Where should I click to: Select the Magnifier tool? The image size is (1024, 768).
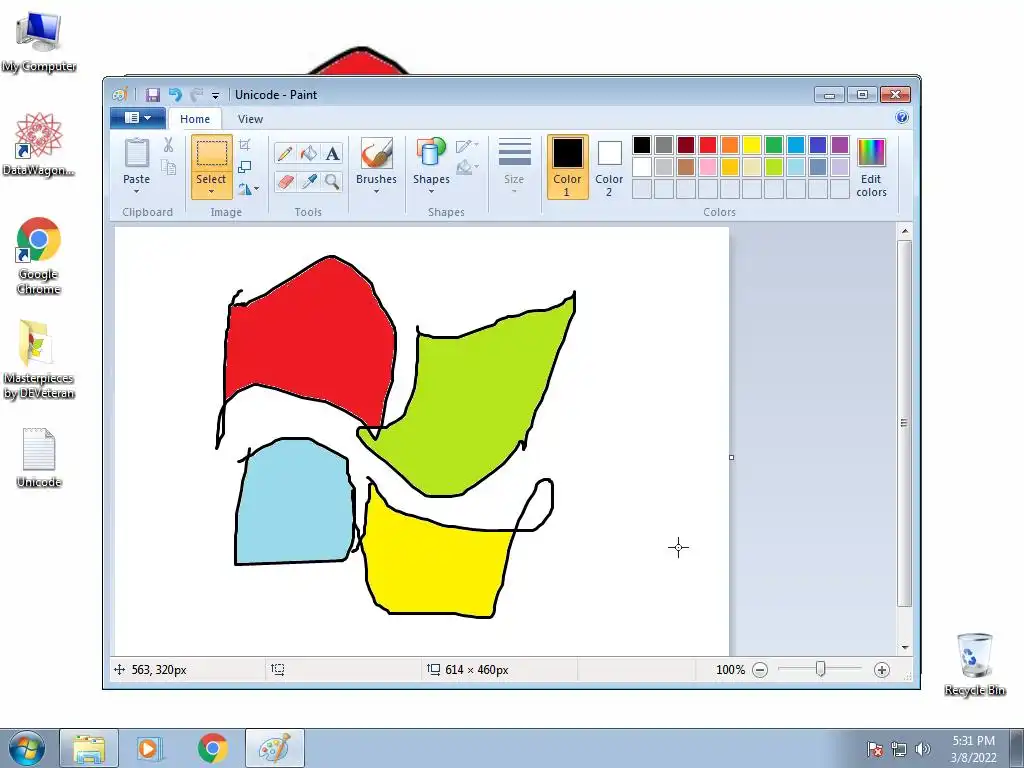332,181
